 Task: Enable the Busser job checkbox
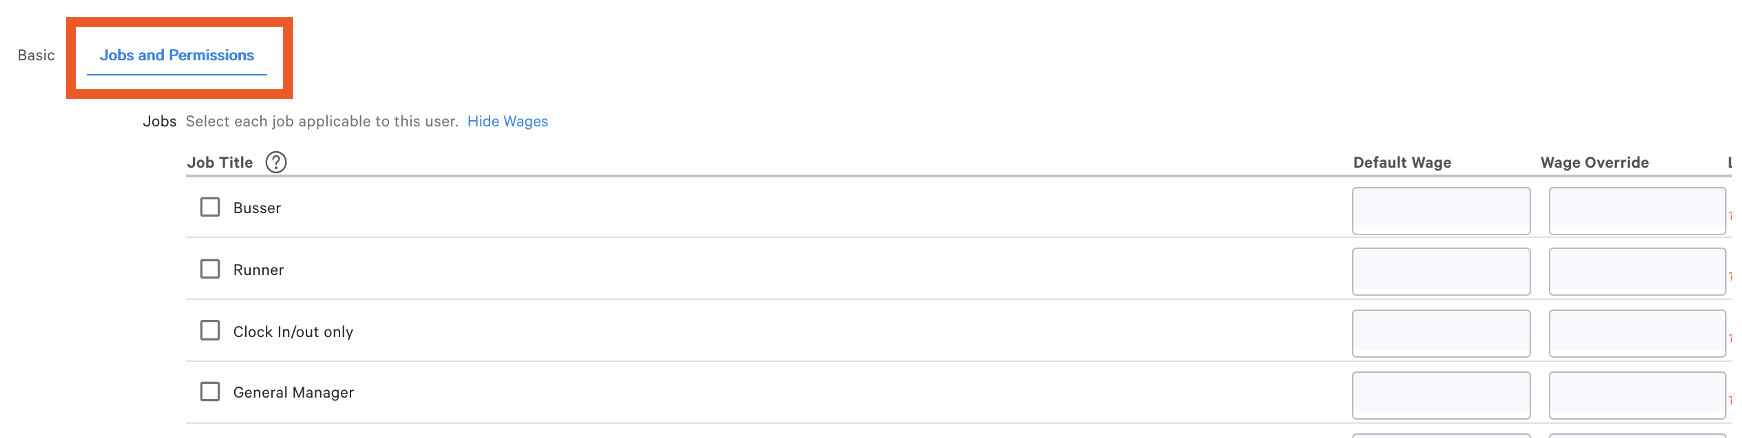[x=210, y=207]
